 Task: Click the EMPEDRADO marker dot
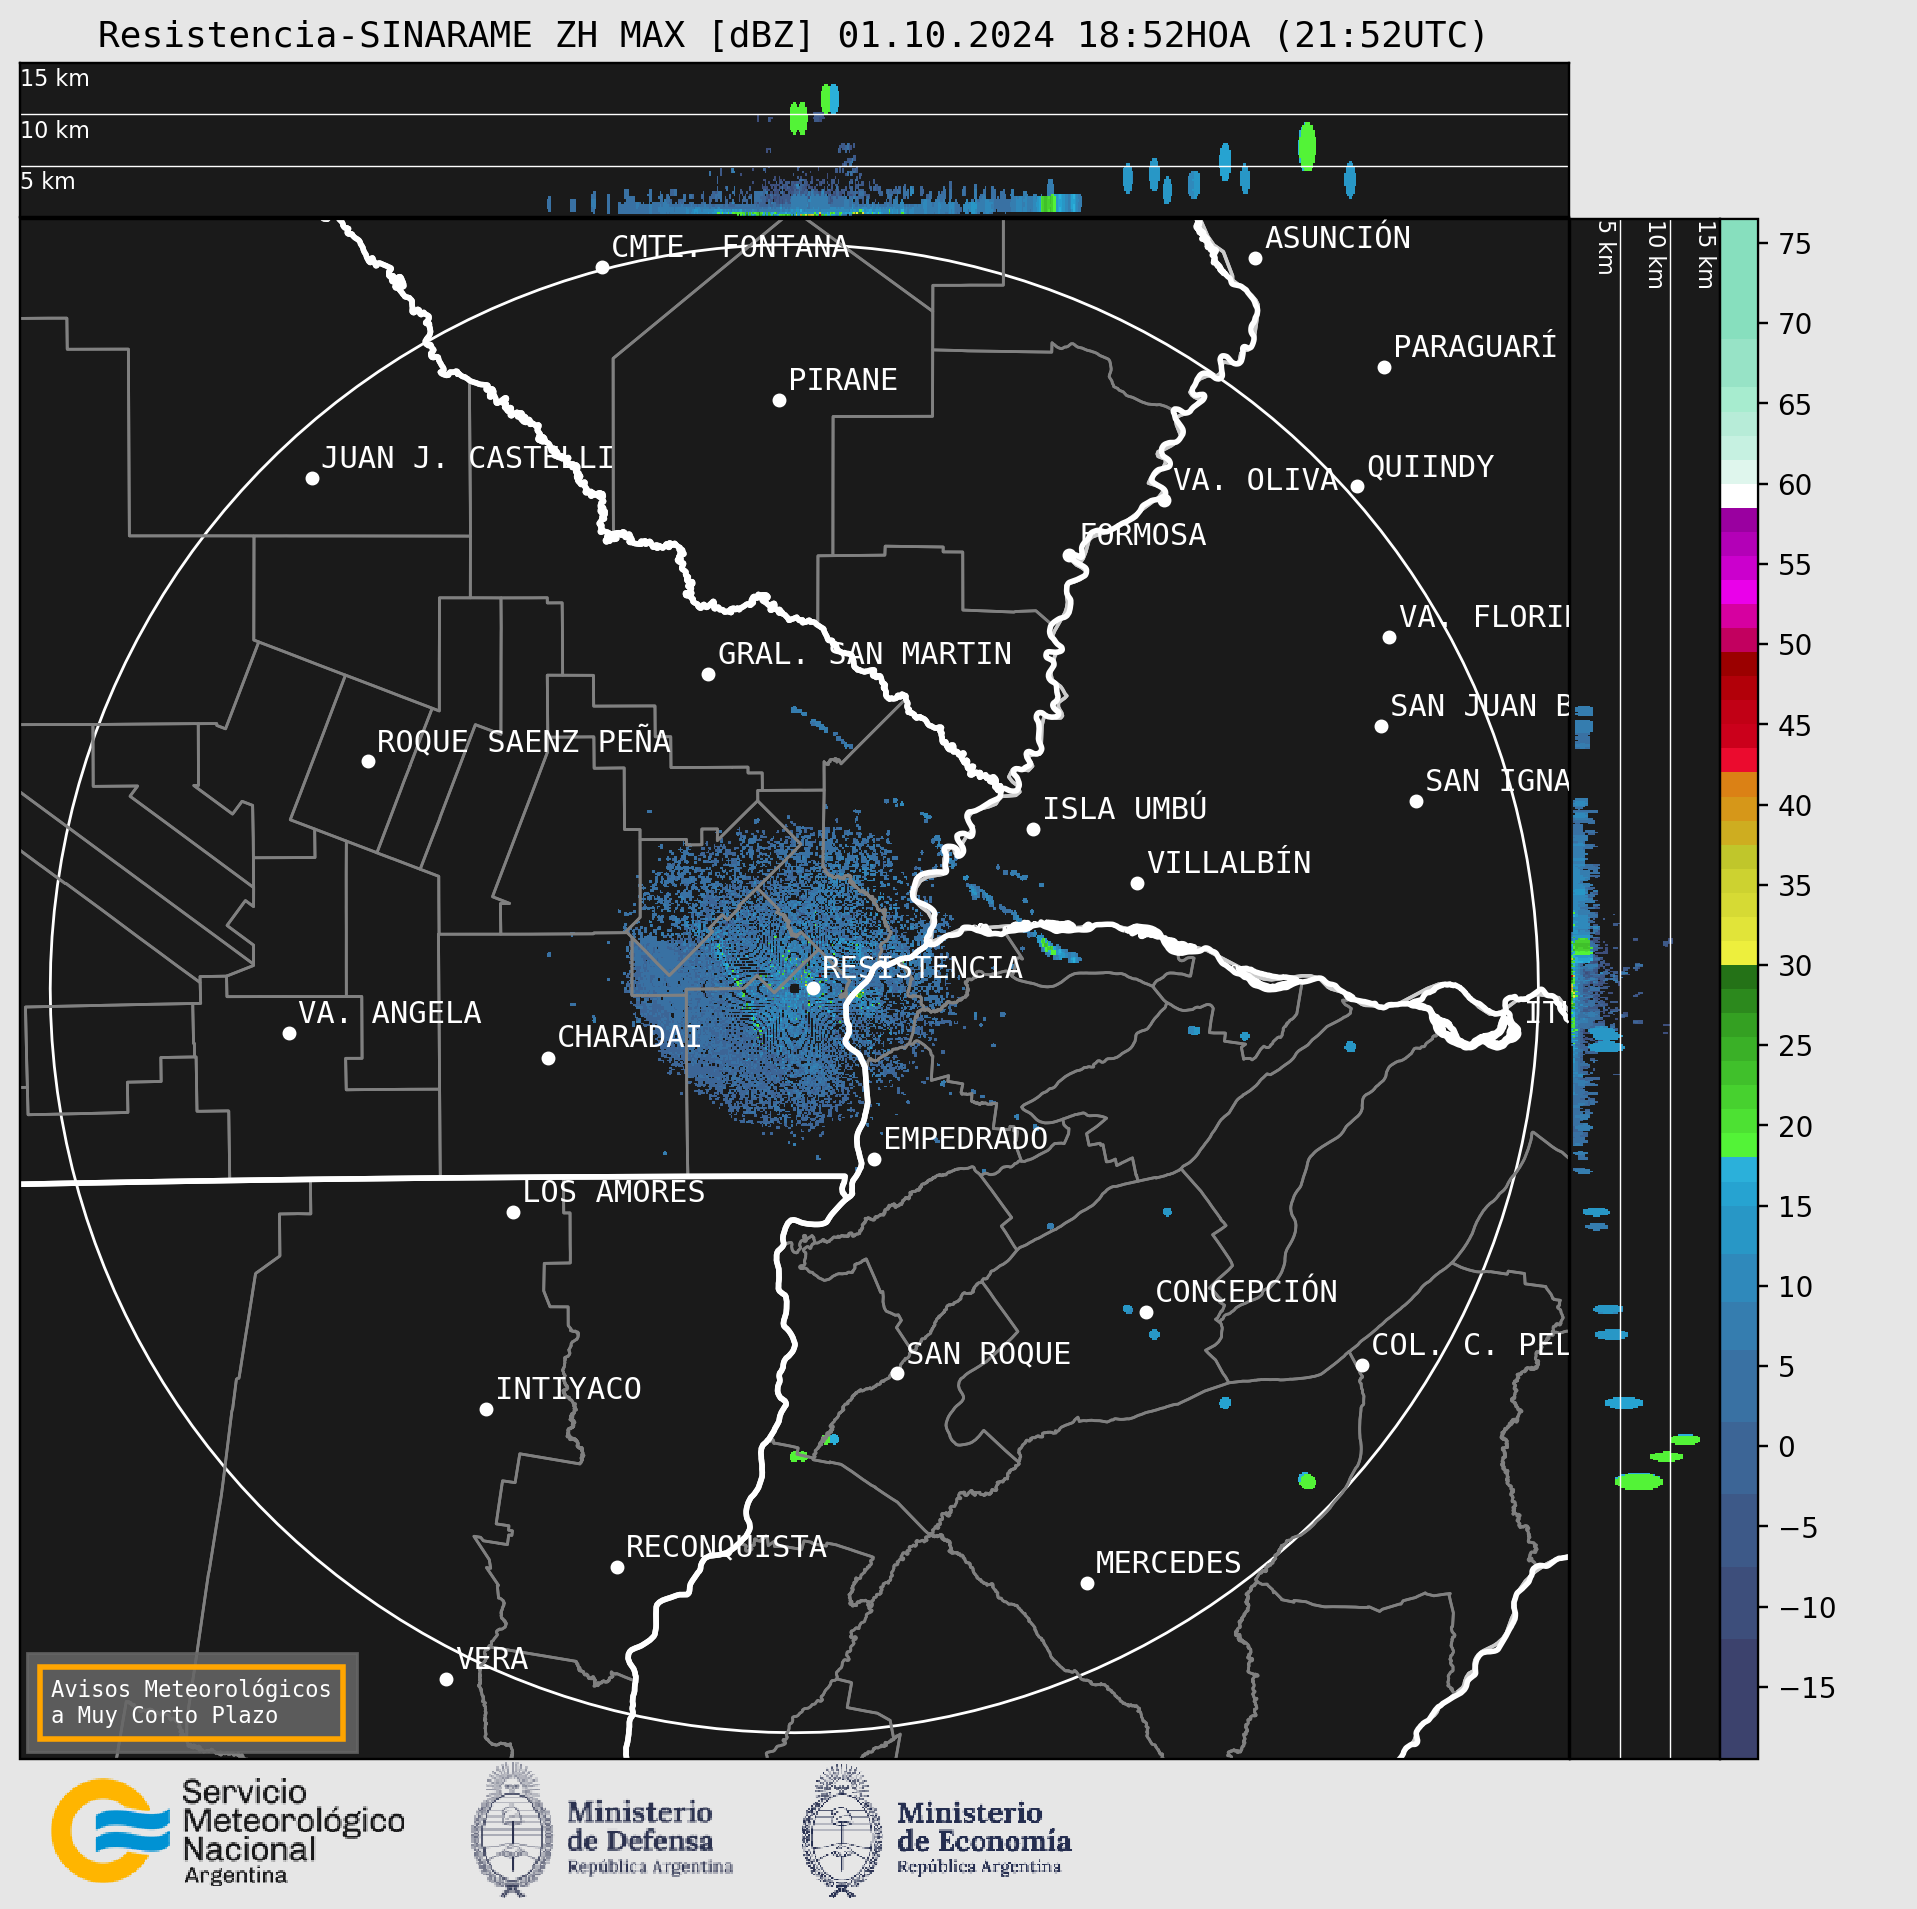click(874, 1159)
